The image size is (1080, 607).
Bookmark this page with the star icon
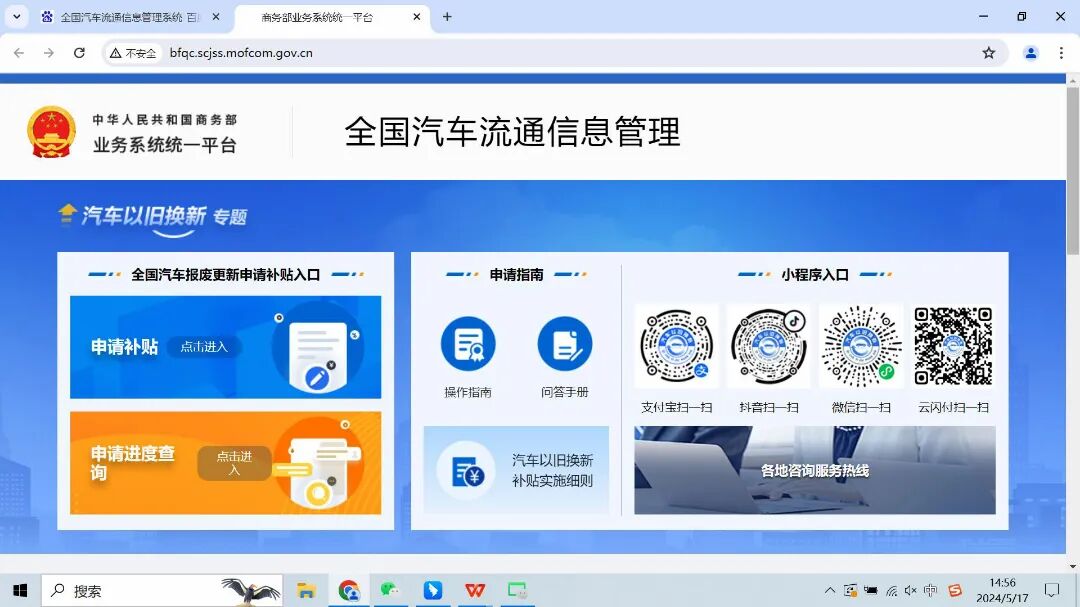(989, 52)
